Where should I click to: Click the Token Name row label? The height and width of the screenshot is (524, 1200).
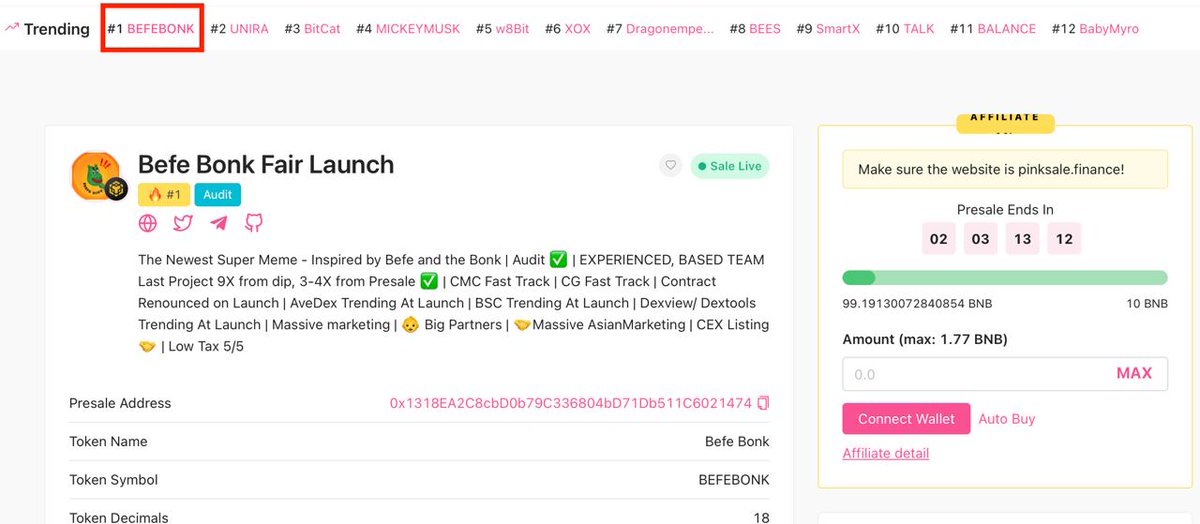[108, 441]
